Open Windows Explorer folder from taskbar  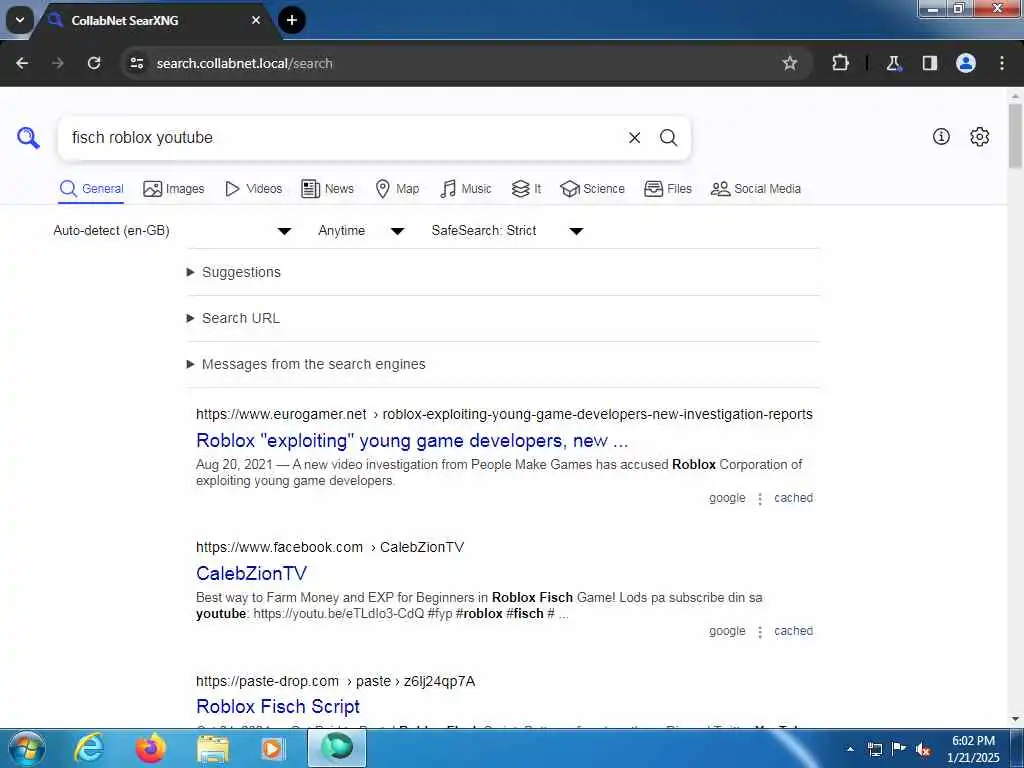tap(212, 748)
